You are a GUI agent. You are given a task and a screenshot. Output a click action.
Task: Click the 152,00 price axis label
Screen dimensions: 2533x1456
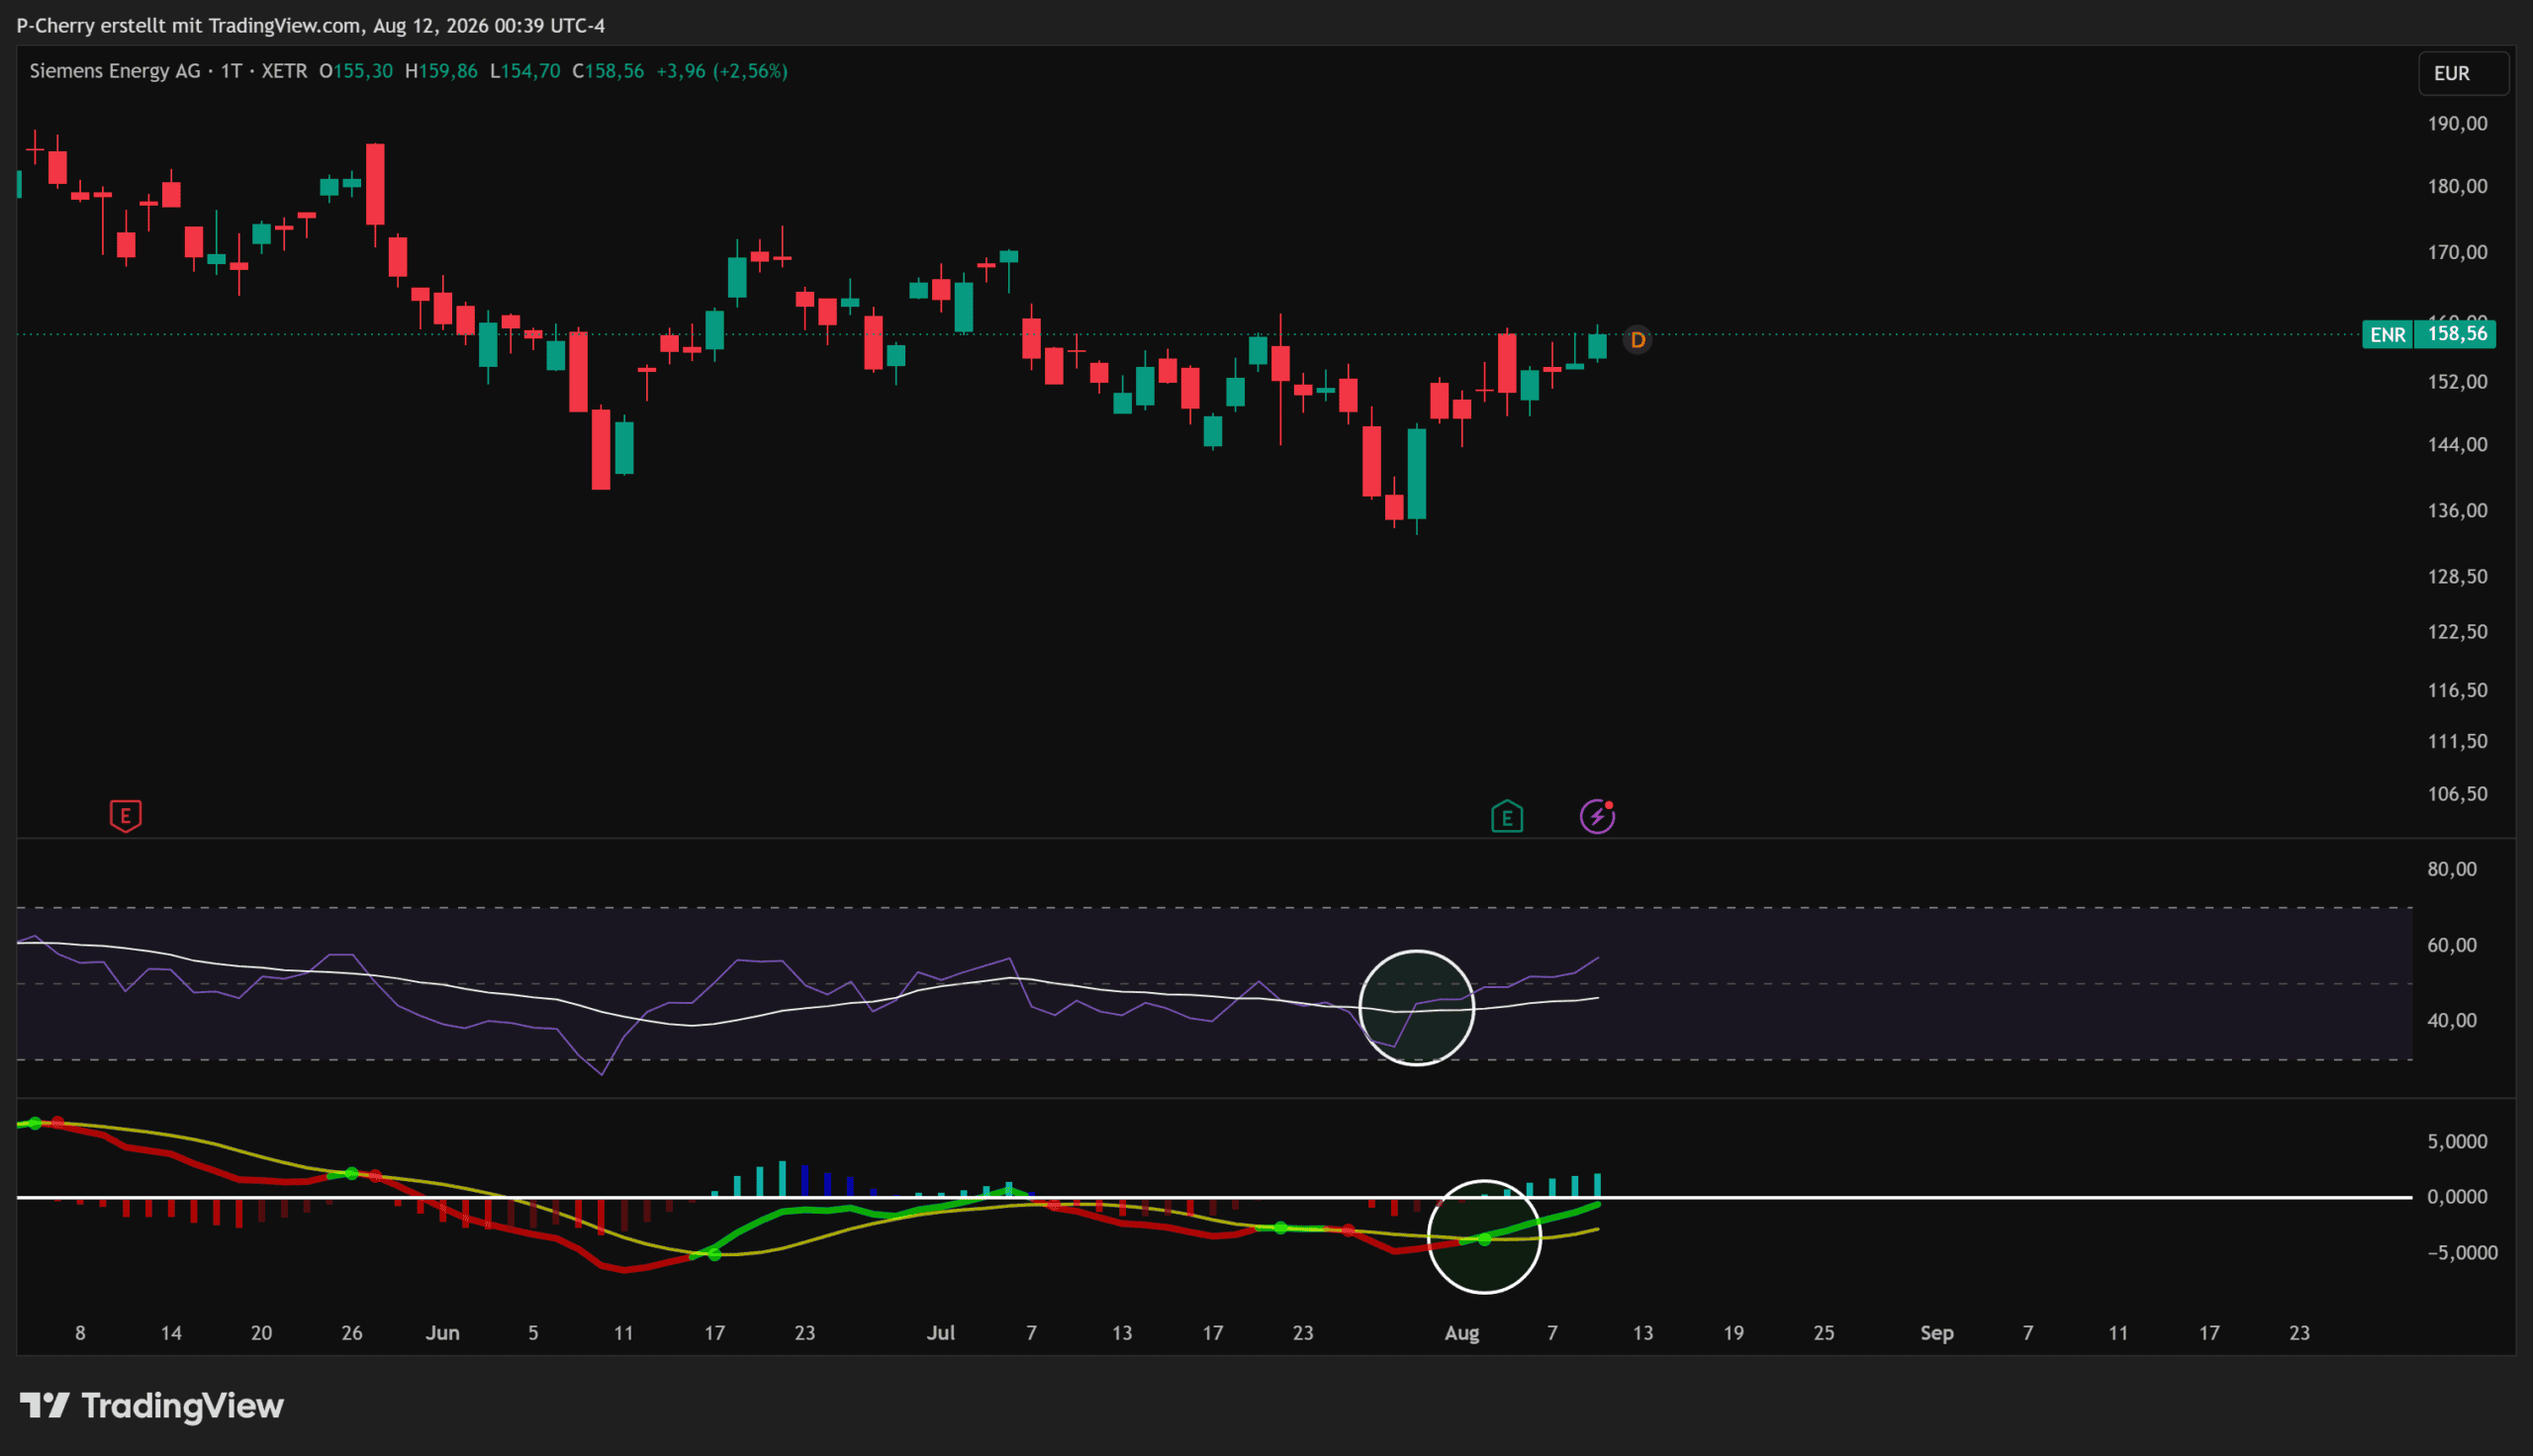(2457, 381)
